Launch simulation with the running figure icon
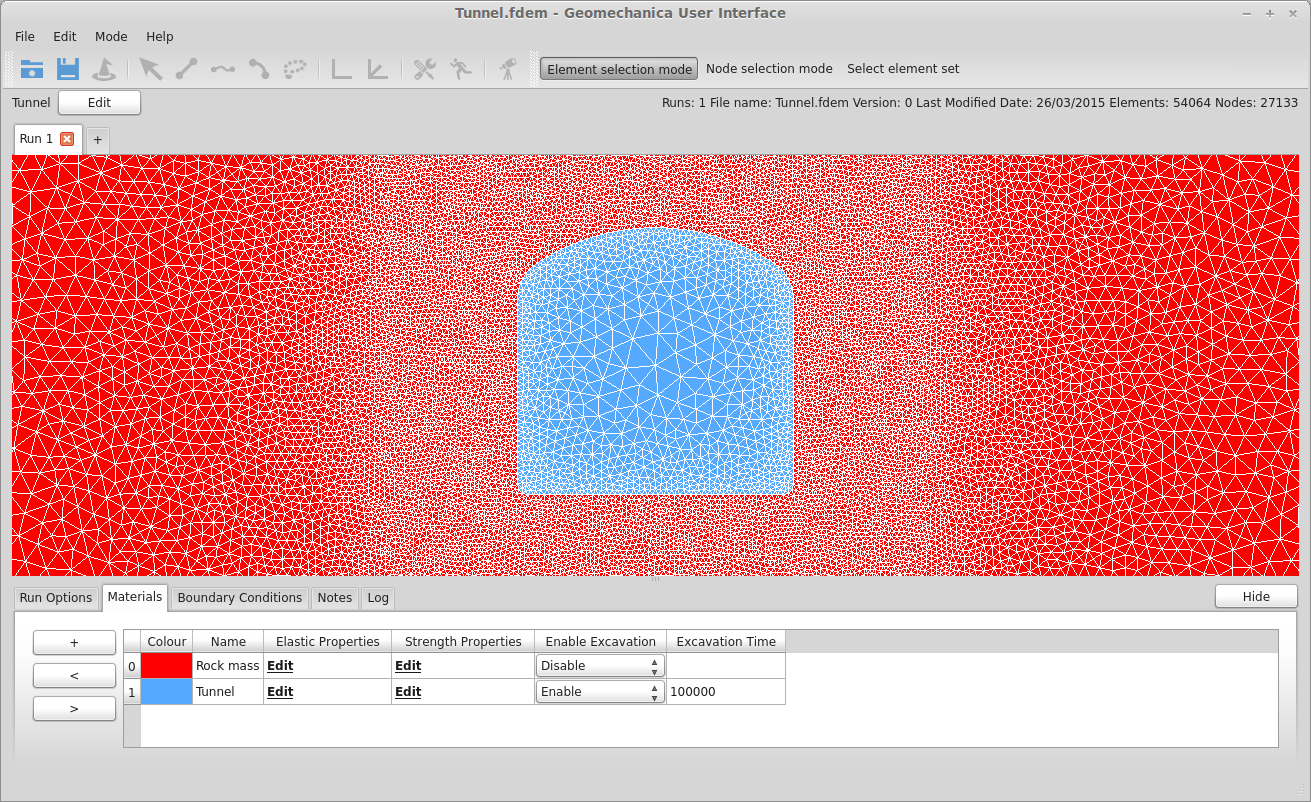Image resolution: width=1311 pixels, height=802 pixels. pos(459,68)
